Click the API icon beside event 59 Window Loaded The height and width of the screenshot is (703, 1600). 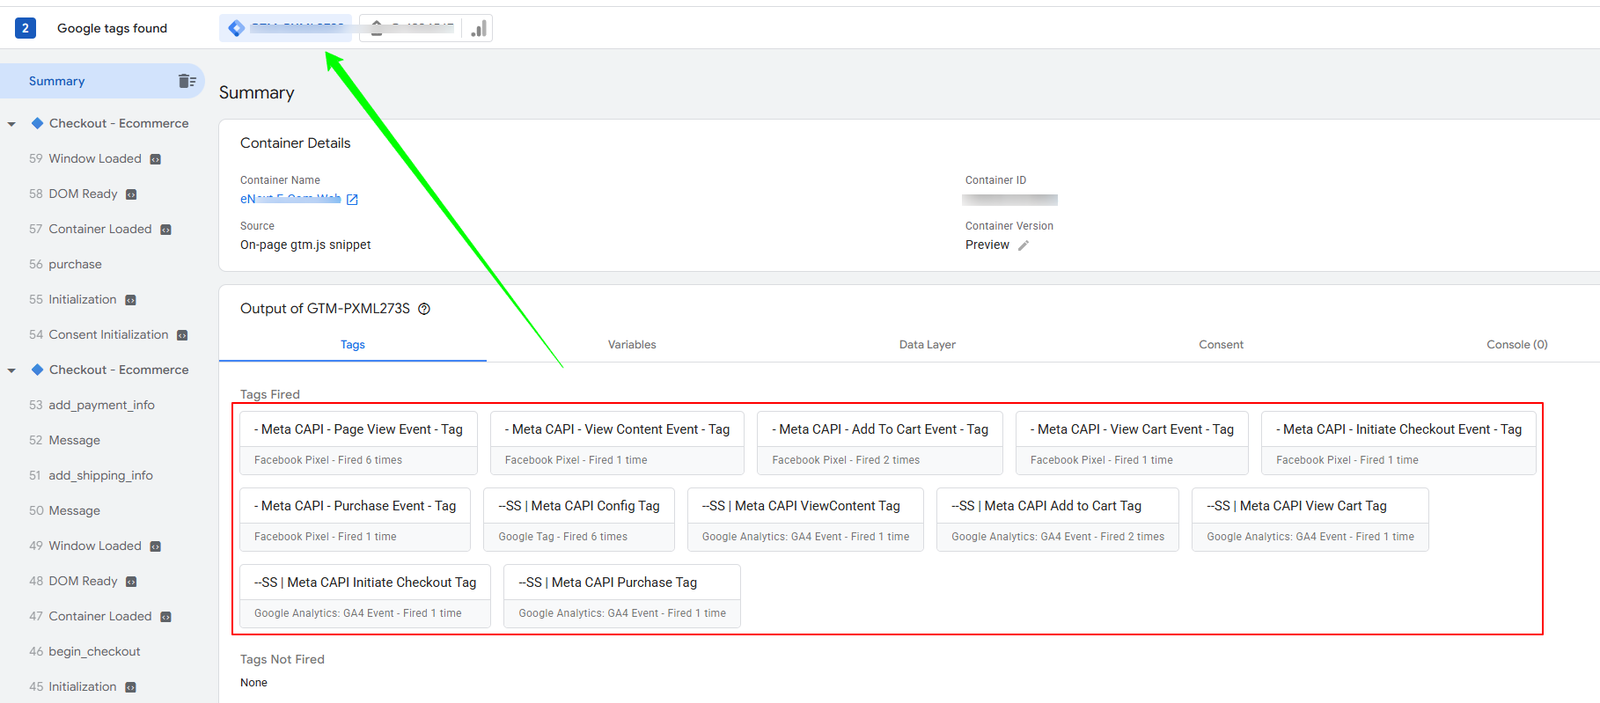click(x=155, y=159)
